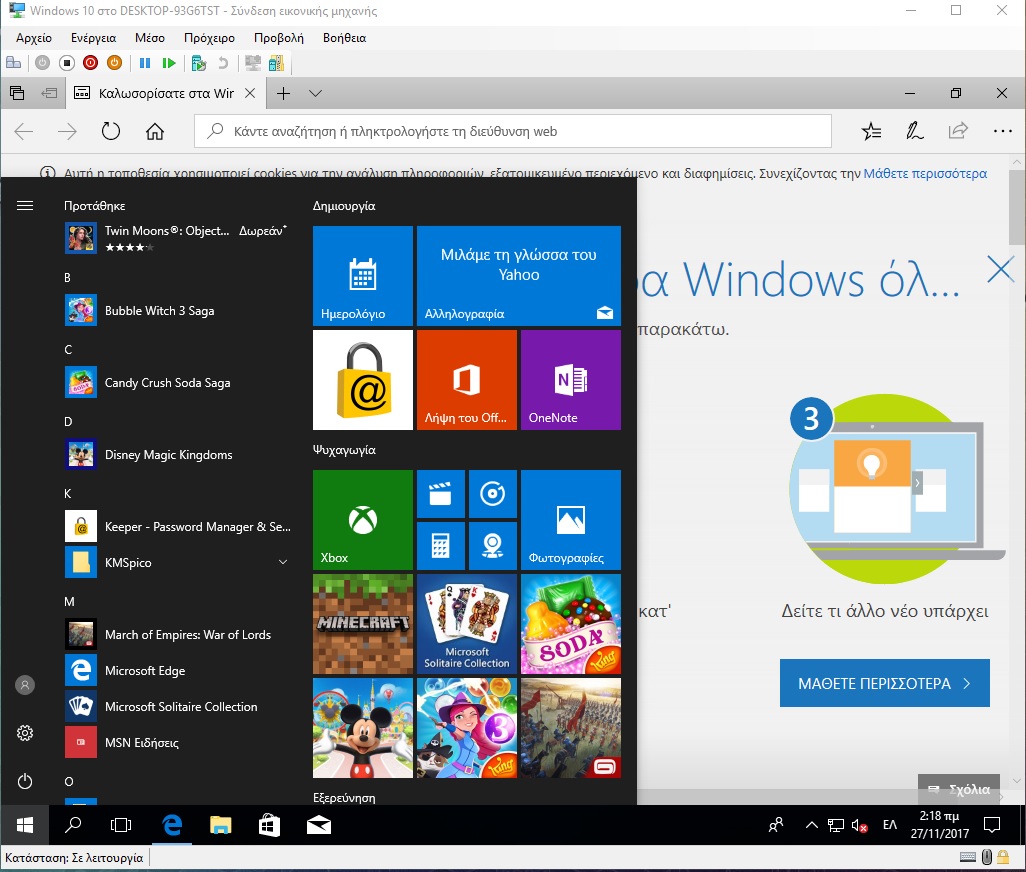The width and height of the screenshot is (1026, 872).
Task: Open the Φωτογραφίες photos tile
Action: pos(571,520)
